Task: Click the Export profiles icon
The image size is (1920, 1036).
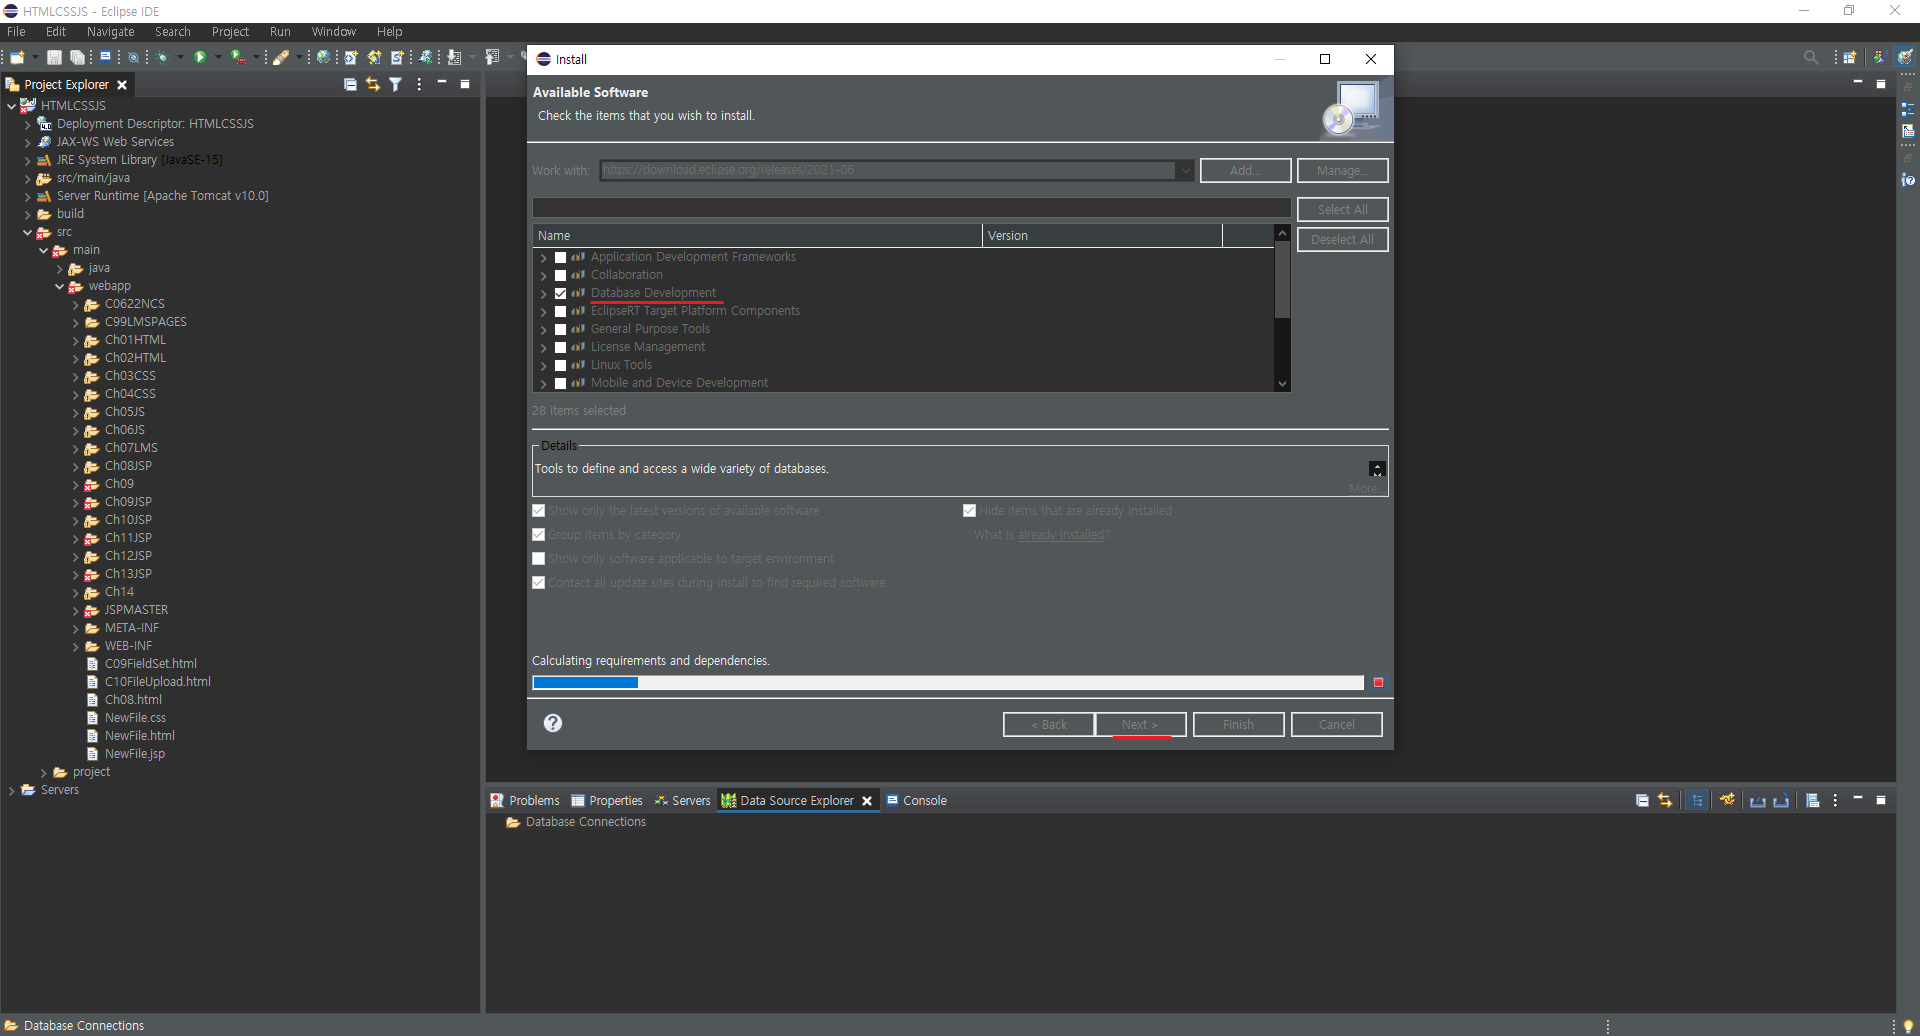Action: (x=1781, y=801)
